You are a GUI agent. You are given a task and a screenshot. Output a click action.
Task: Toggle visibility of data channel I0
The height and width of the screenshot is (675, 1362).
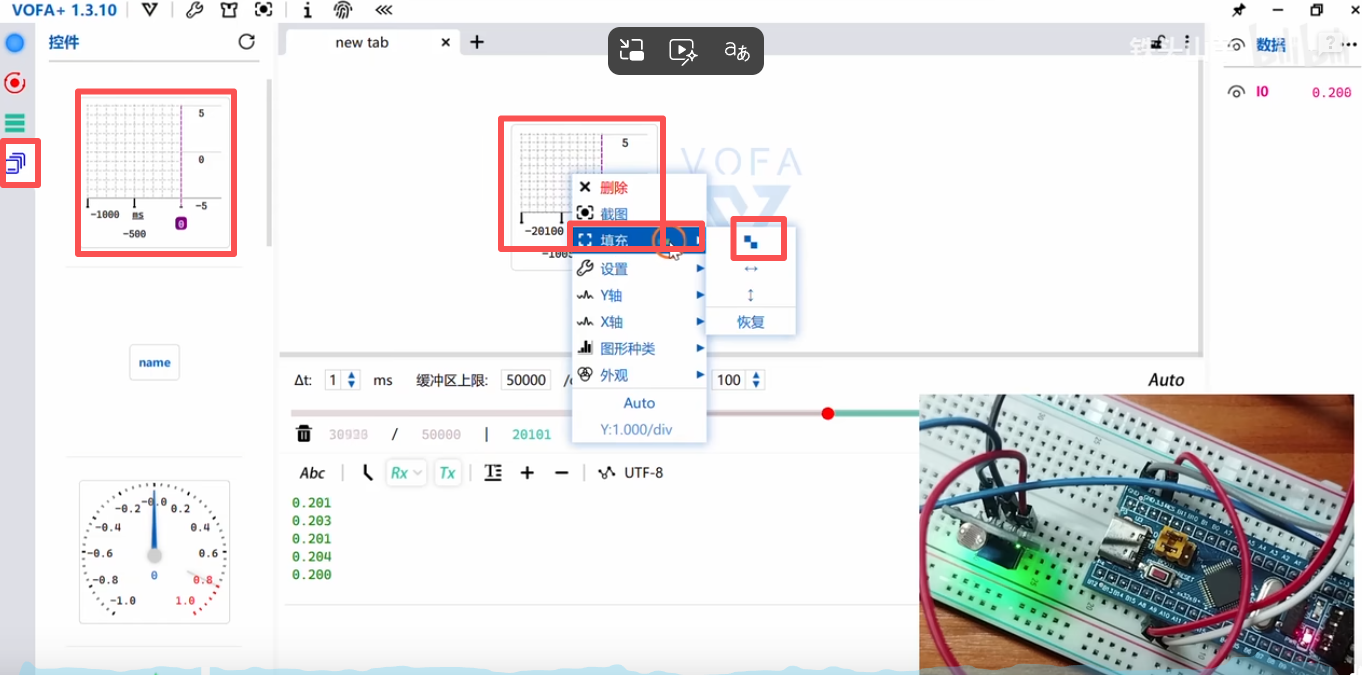point(1237,92)
